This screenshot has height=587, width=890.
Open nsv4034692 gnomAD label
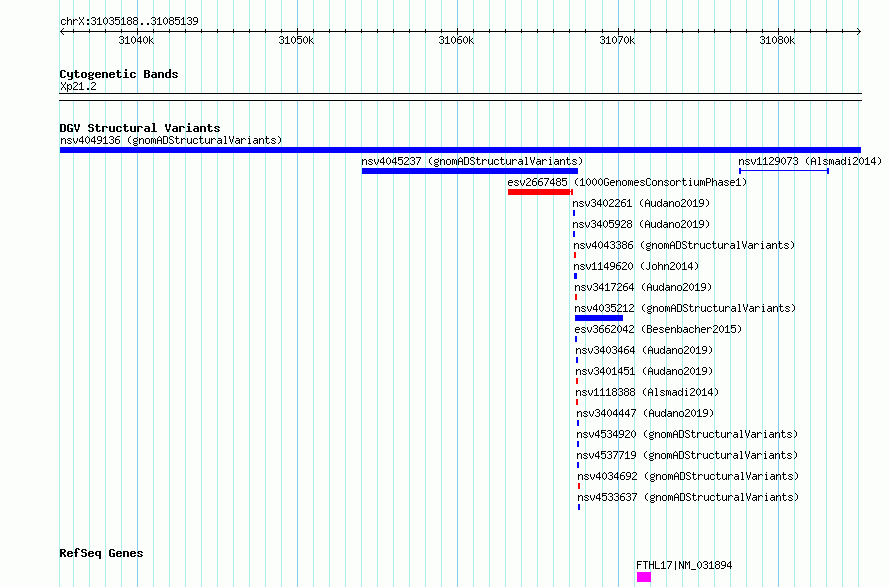point(689,476)
